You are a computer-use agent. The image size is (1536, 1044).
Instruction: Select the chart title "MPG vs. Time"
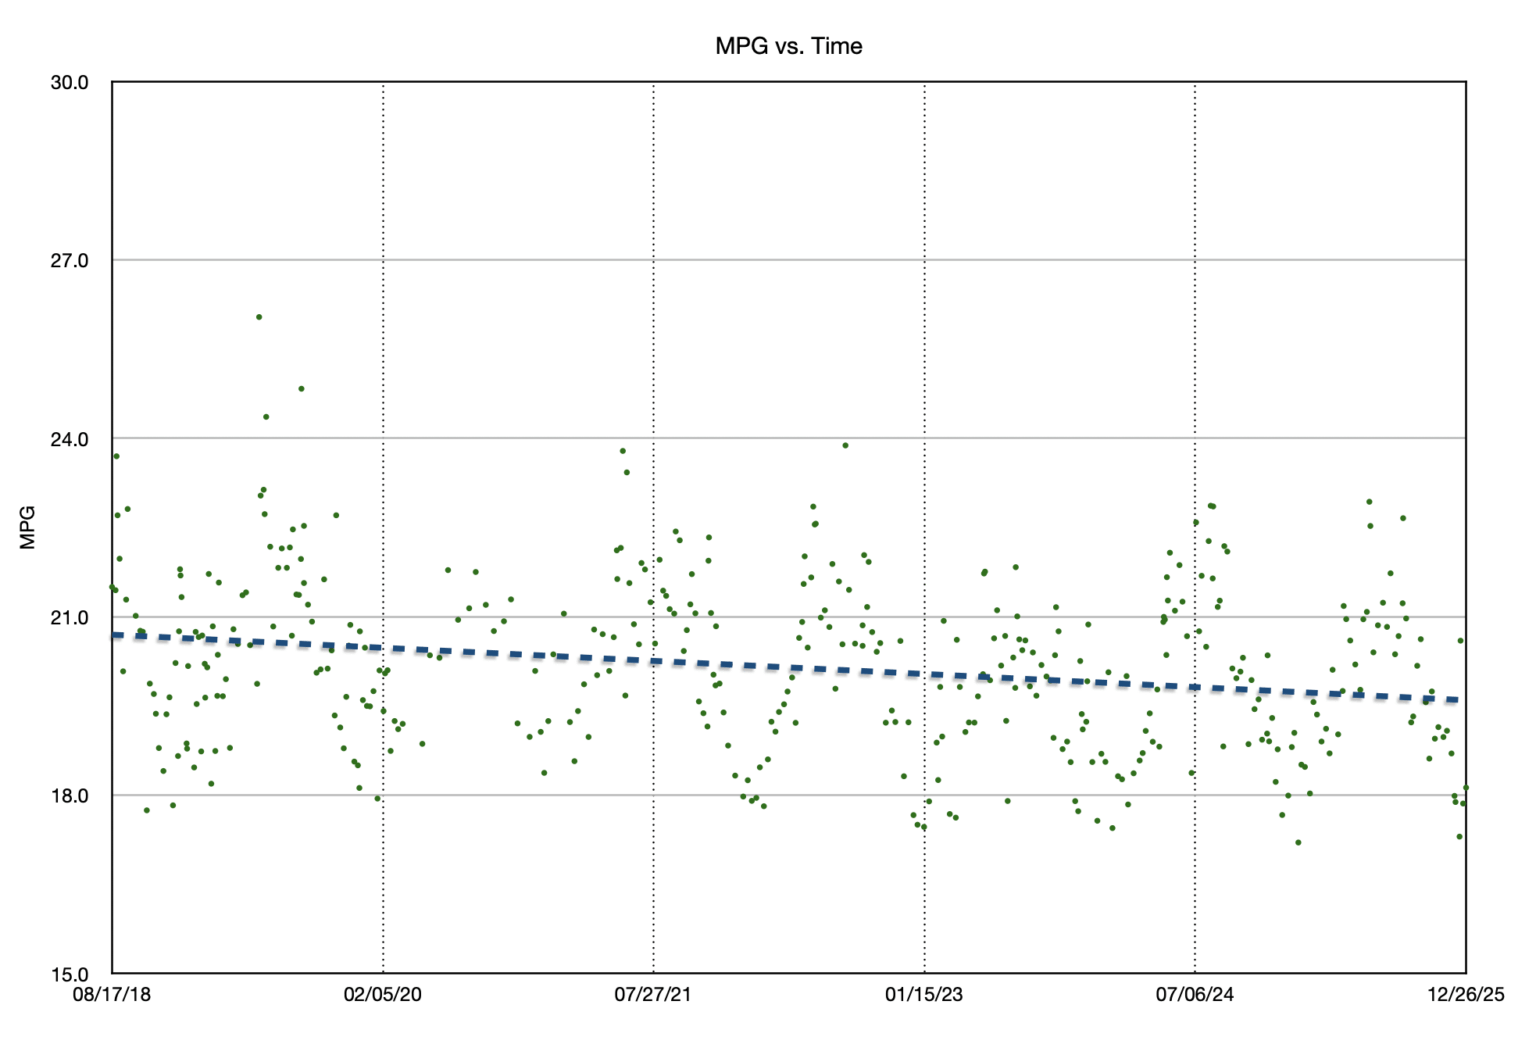coord(790,46)
